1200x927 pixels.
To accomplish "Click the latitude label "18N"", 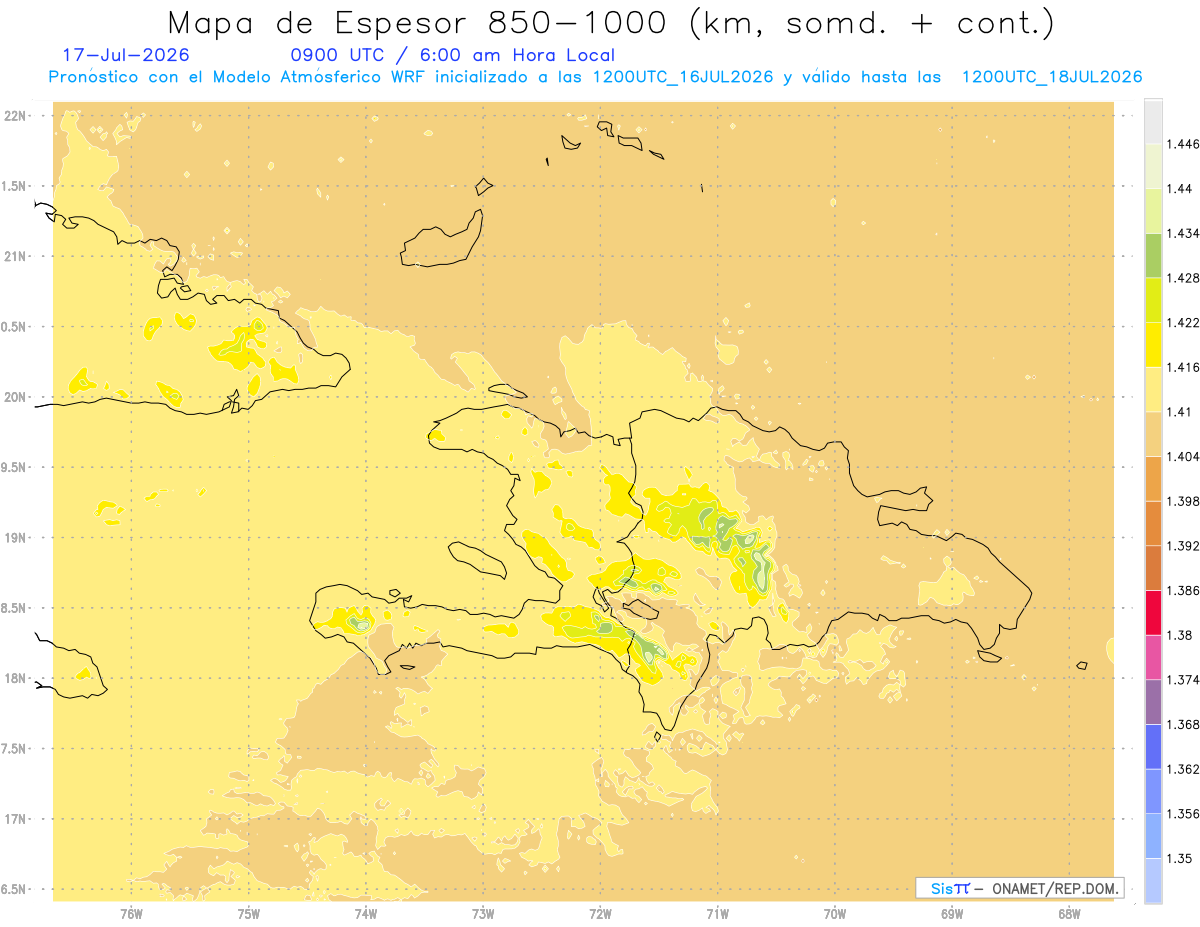I will (16, 679).
